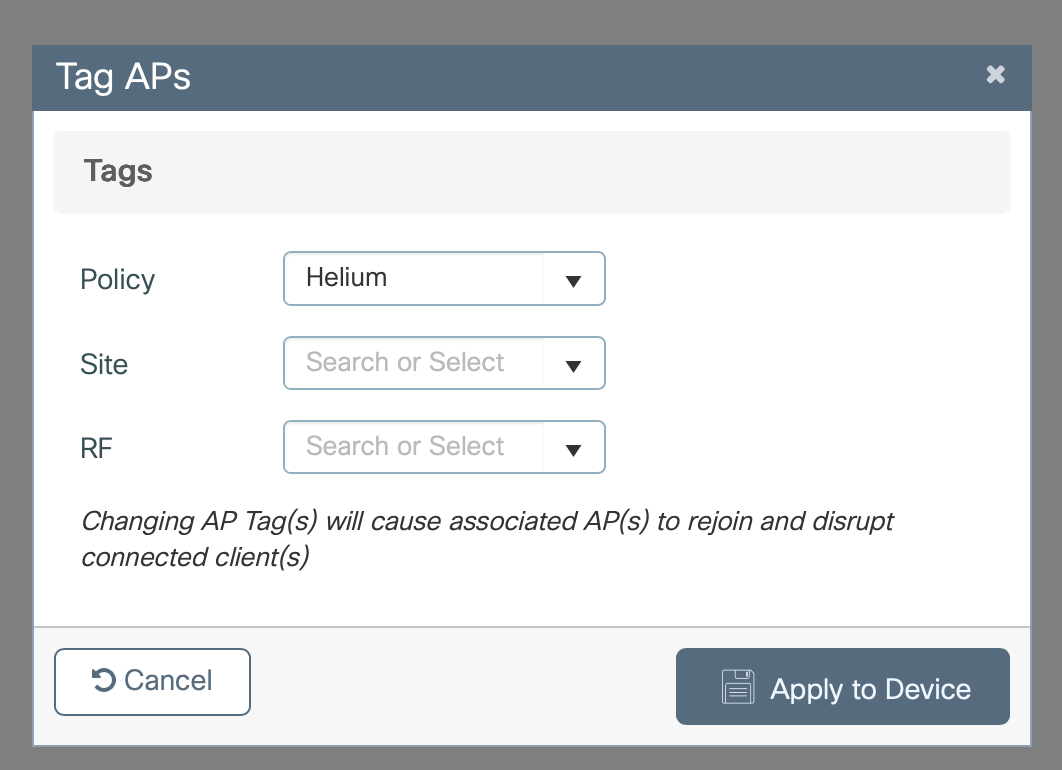
Task: Click the Apply to Device button text
Action: (870, 689)
